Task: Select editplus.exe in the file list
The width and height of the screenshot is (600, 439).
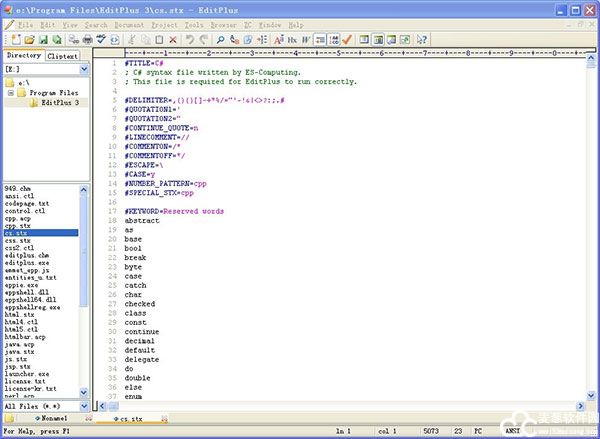Action: [x=25, y=262]
